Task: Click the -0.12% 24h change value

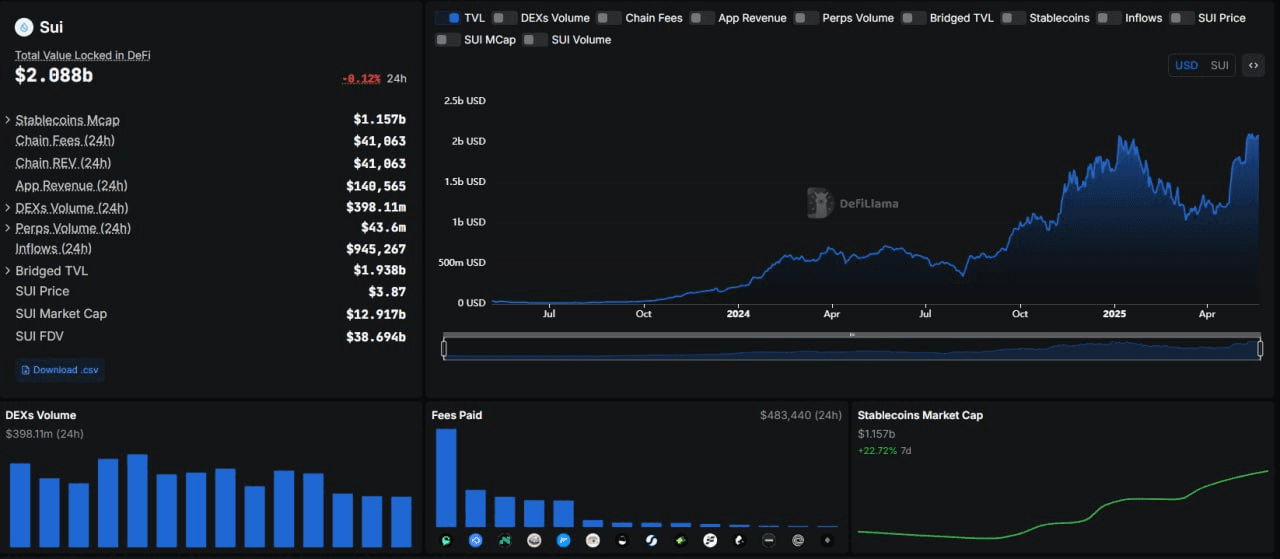Action: 362,78
